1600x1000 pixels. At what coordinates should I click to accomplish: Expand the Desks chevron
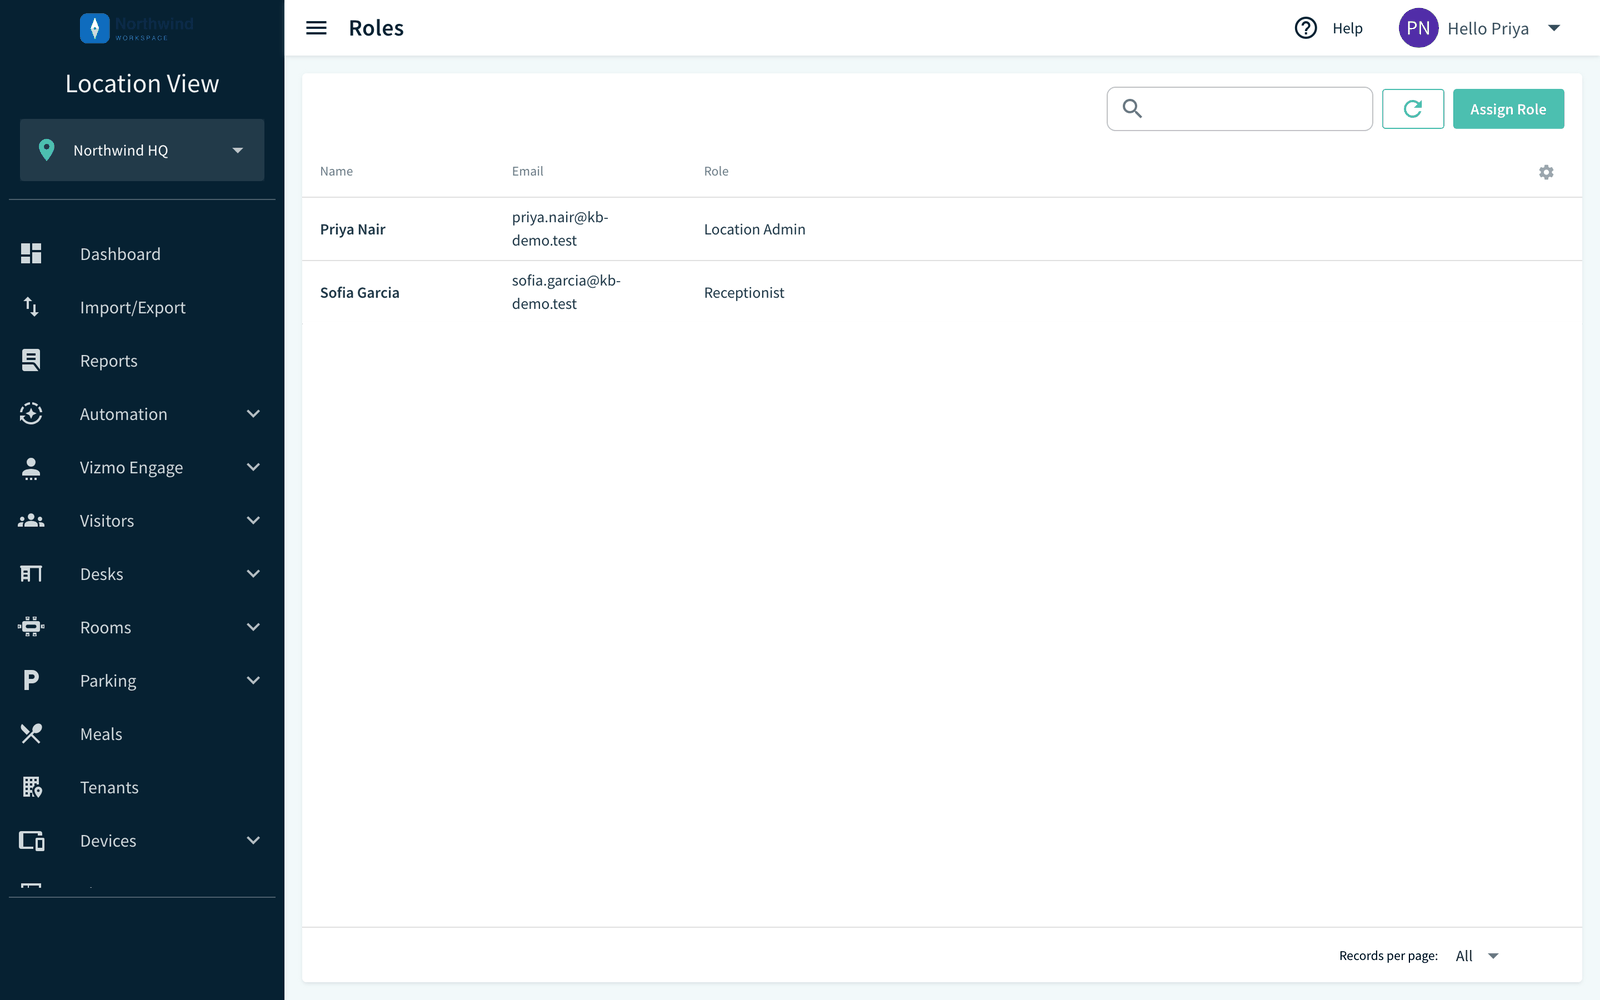pos(253,574)
